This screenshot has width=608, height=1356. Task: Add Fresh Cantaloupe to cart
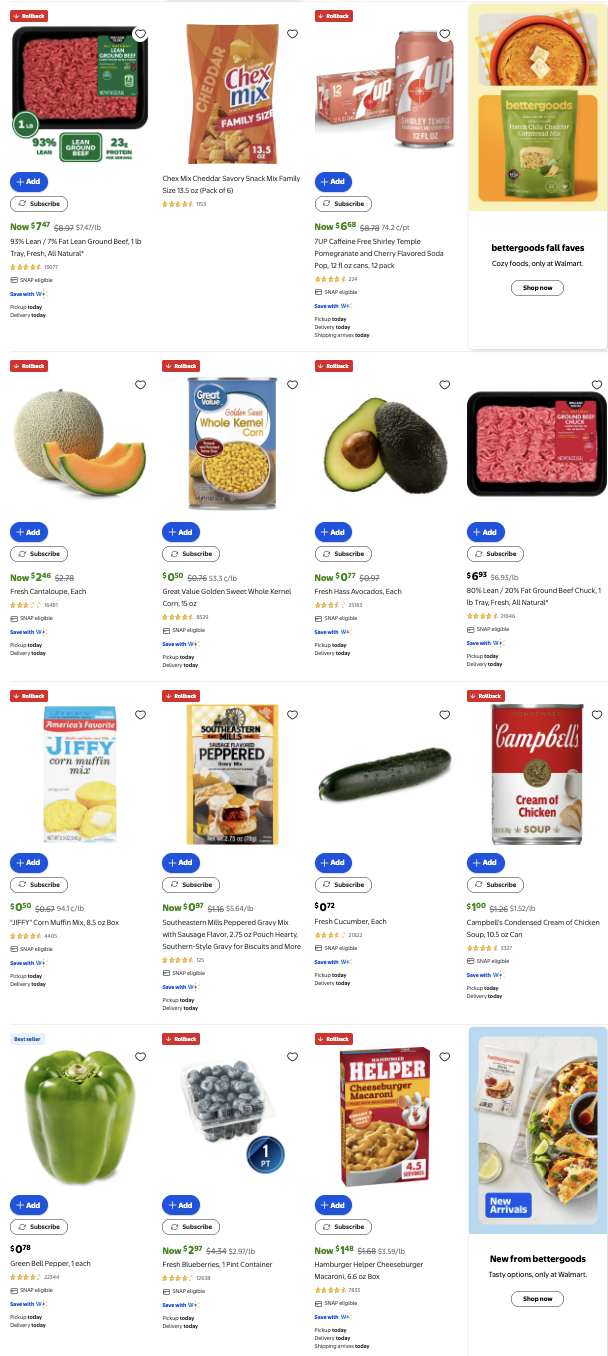pyautogui.click(x=28, y=531)
